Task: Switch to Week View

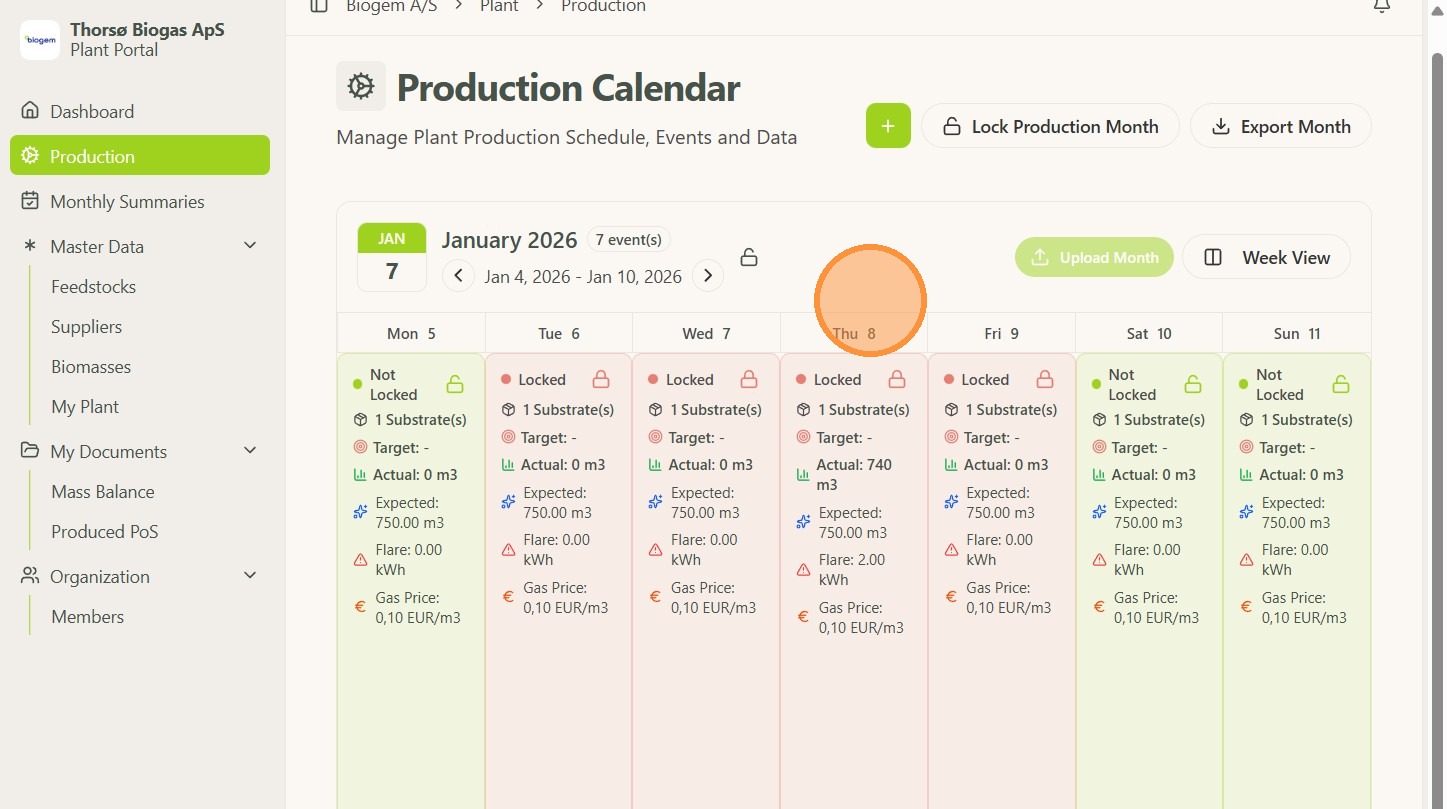Action: coord(1266,257)
